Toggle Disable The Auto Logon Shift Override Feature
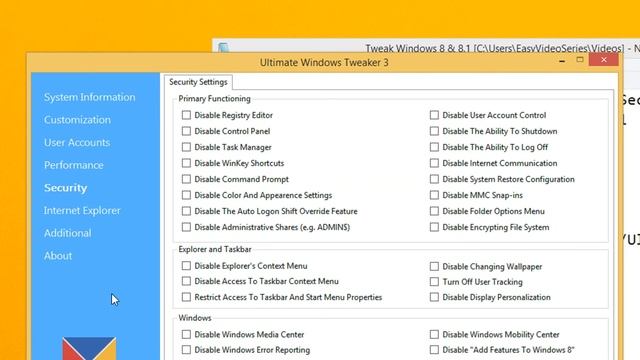640x360 pixels. (x=186, y=211)
